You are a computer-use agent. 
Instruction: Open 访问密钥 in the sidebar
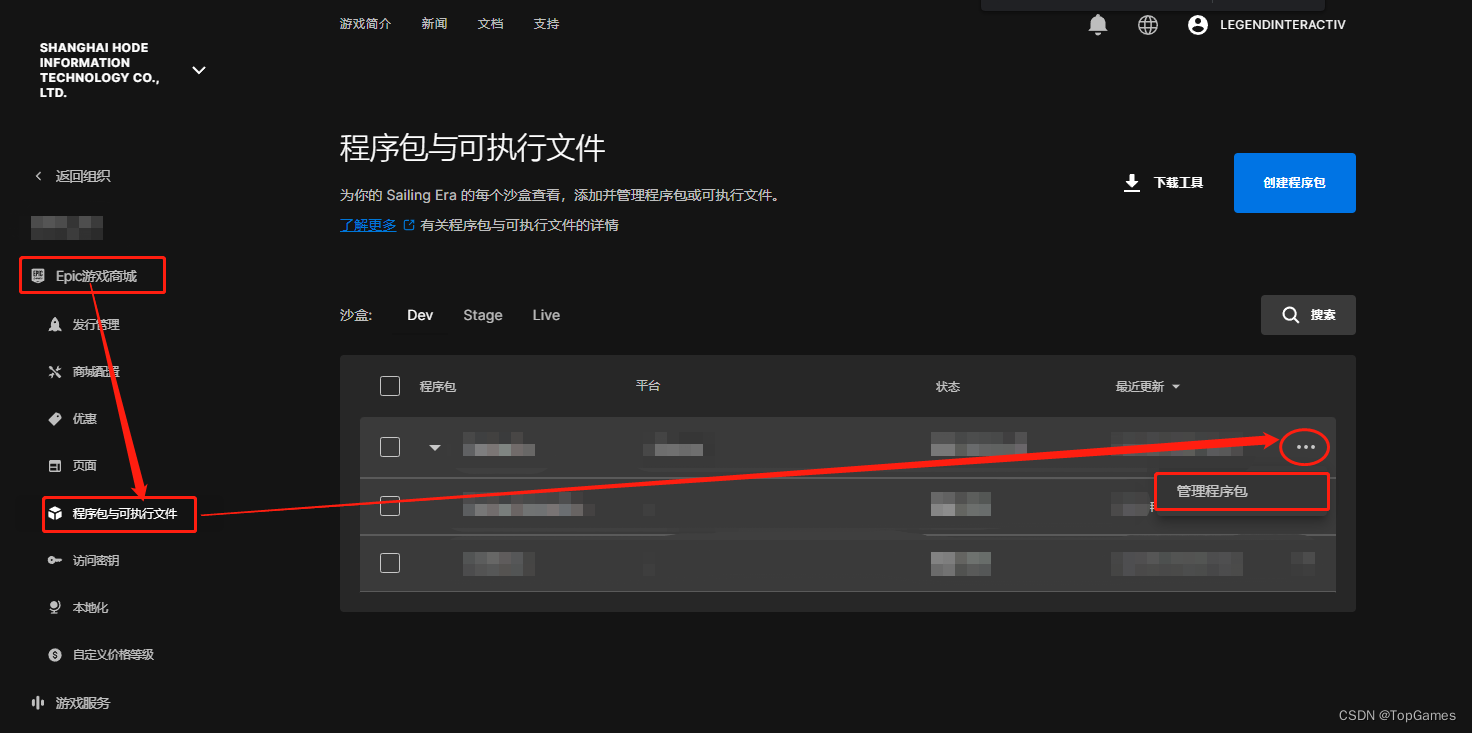click(x=85, y=560)
